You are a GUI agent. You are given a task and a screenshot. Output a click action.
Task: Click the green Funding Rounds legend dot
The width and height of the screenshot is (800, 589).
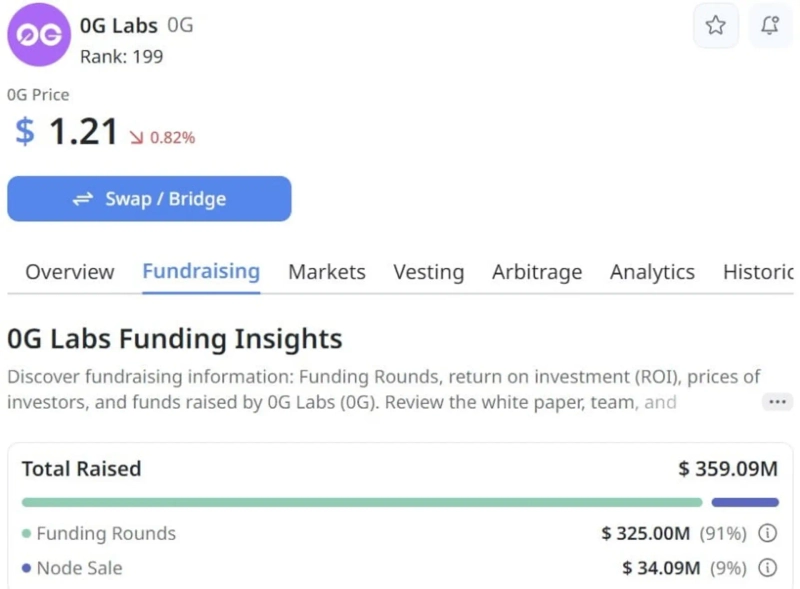tap(27, 533)
